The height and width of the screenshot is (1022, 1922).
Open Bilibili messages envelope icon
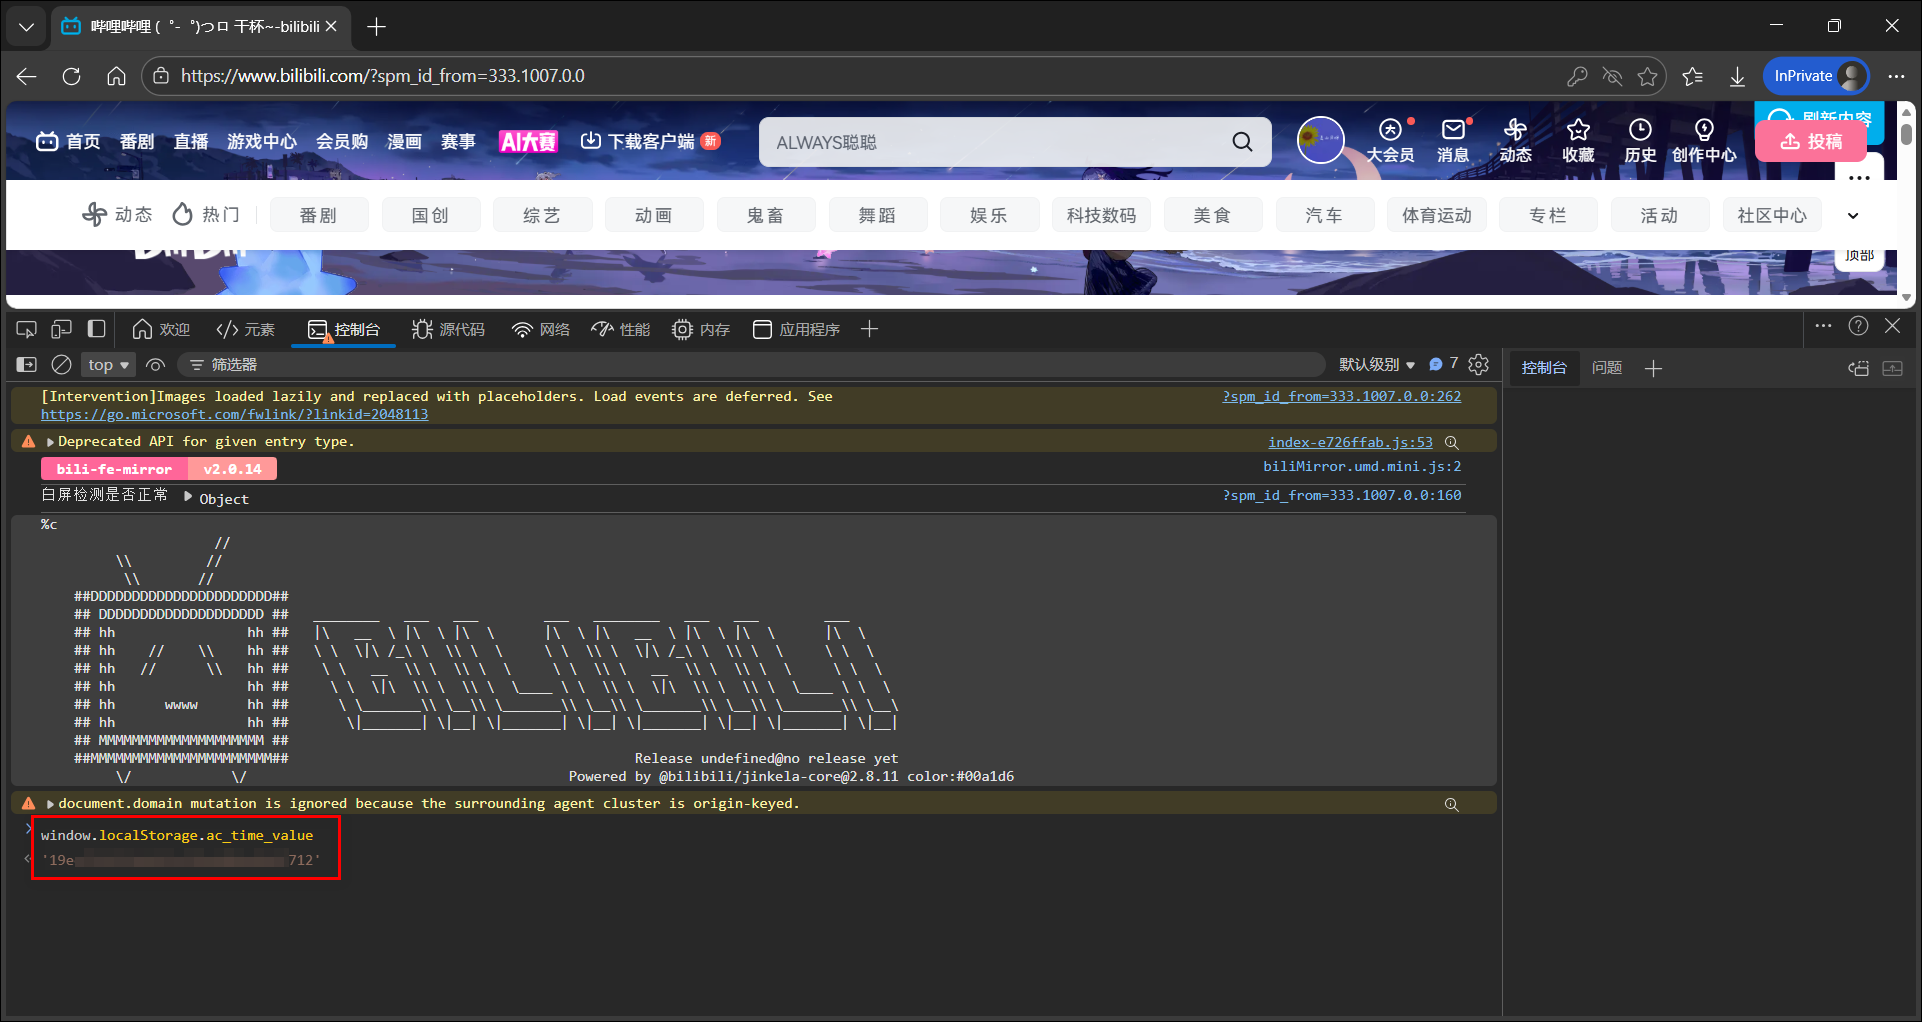[x=1453, y=140]
